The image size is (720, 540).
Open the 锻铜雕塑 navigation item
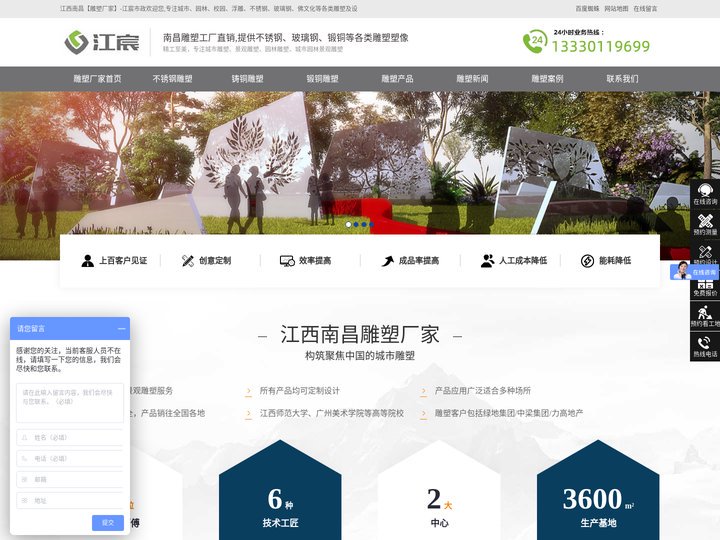pyautogui.click(x=322, y=79)
